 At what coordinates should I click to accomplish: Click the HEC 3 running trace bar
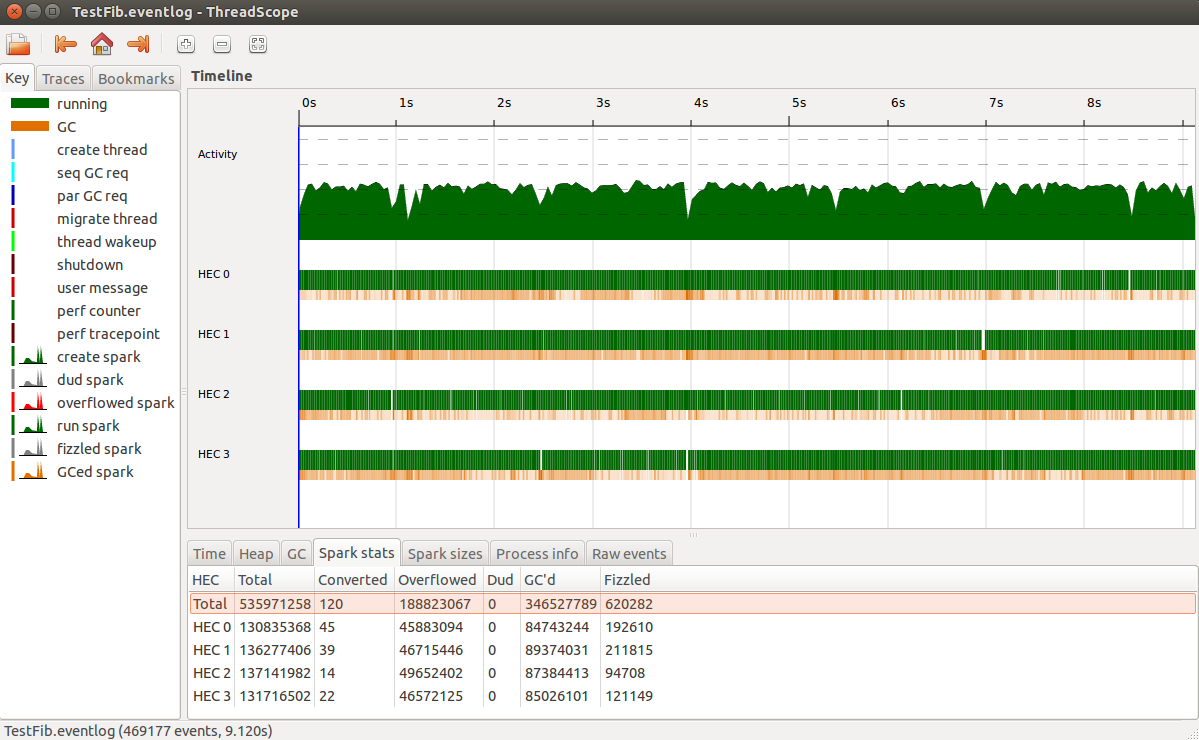click(746, 459)
